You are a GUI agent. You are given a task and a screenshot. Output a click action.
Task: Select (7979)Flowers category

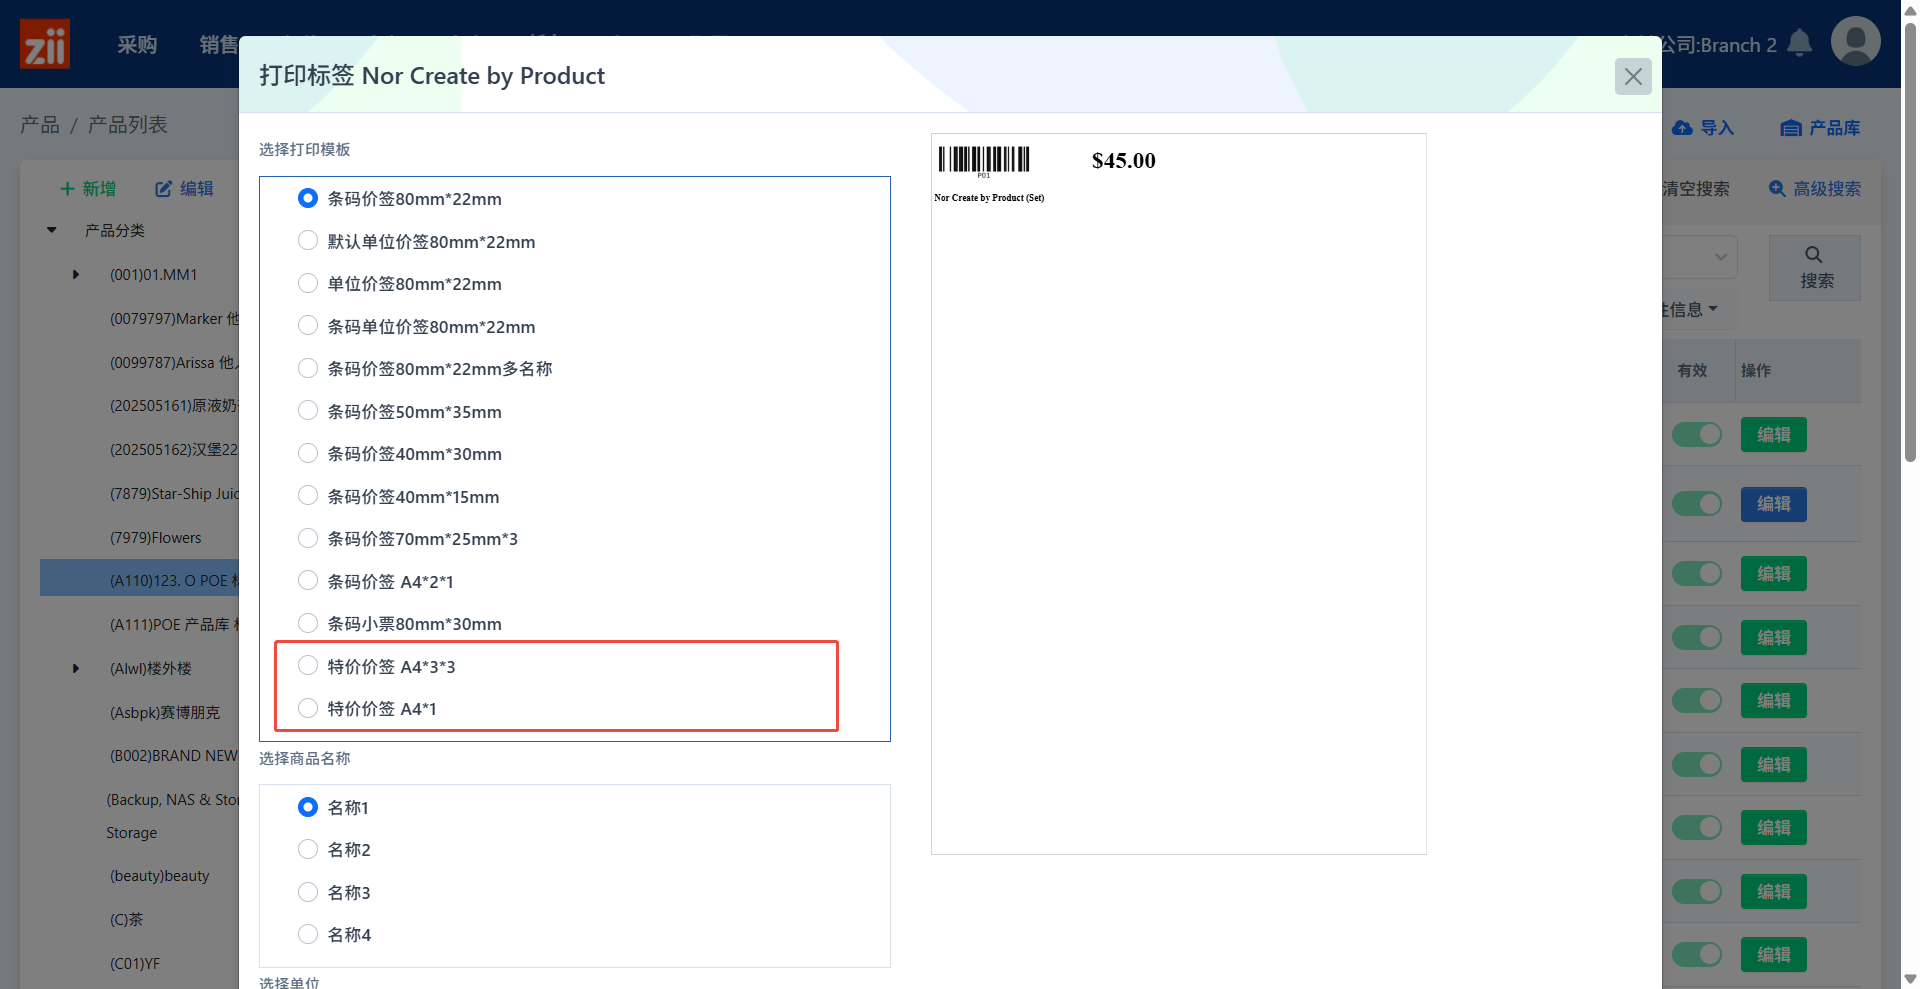[156, 538]
